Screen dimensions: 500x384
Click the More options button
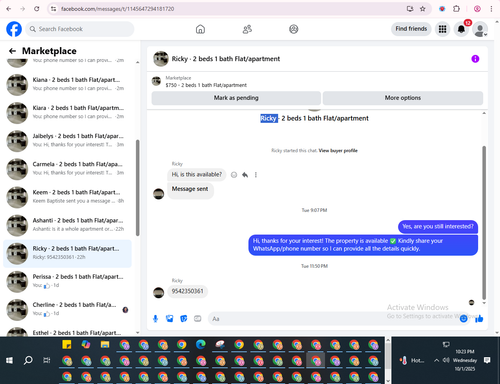tap(403, 98)
